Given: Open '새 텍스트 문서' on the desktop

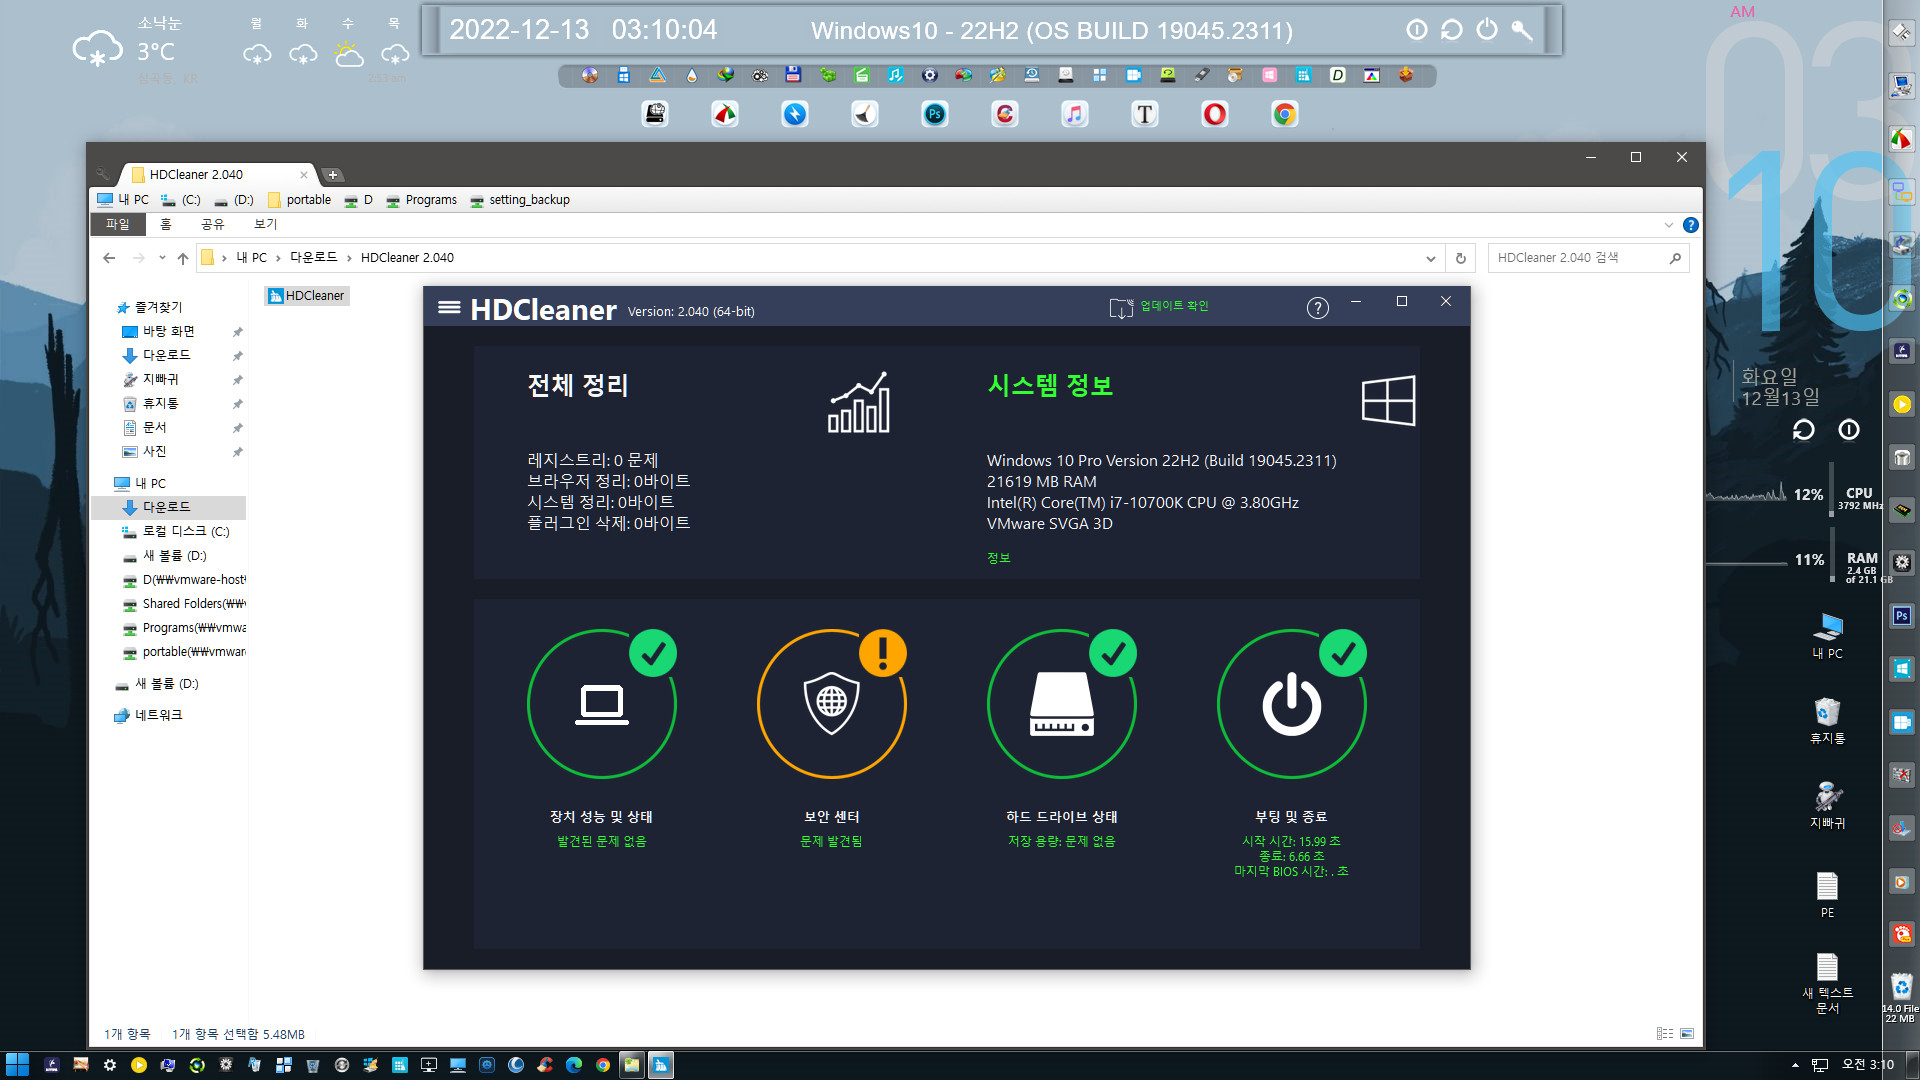Looking at the screenshot, I should (1828, 984).
